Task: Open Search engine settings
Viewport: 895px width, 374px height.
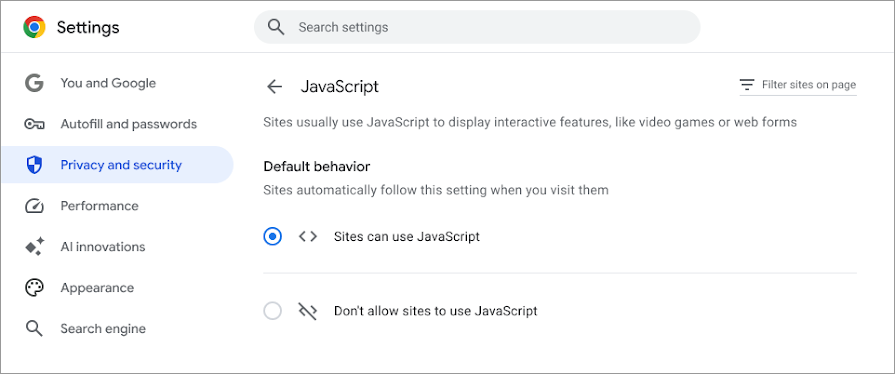Action: click(x=117, y=329)
